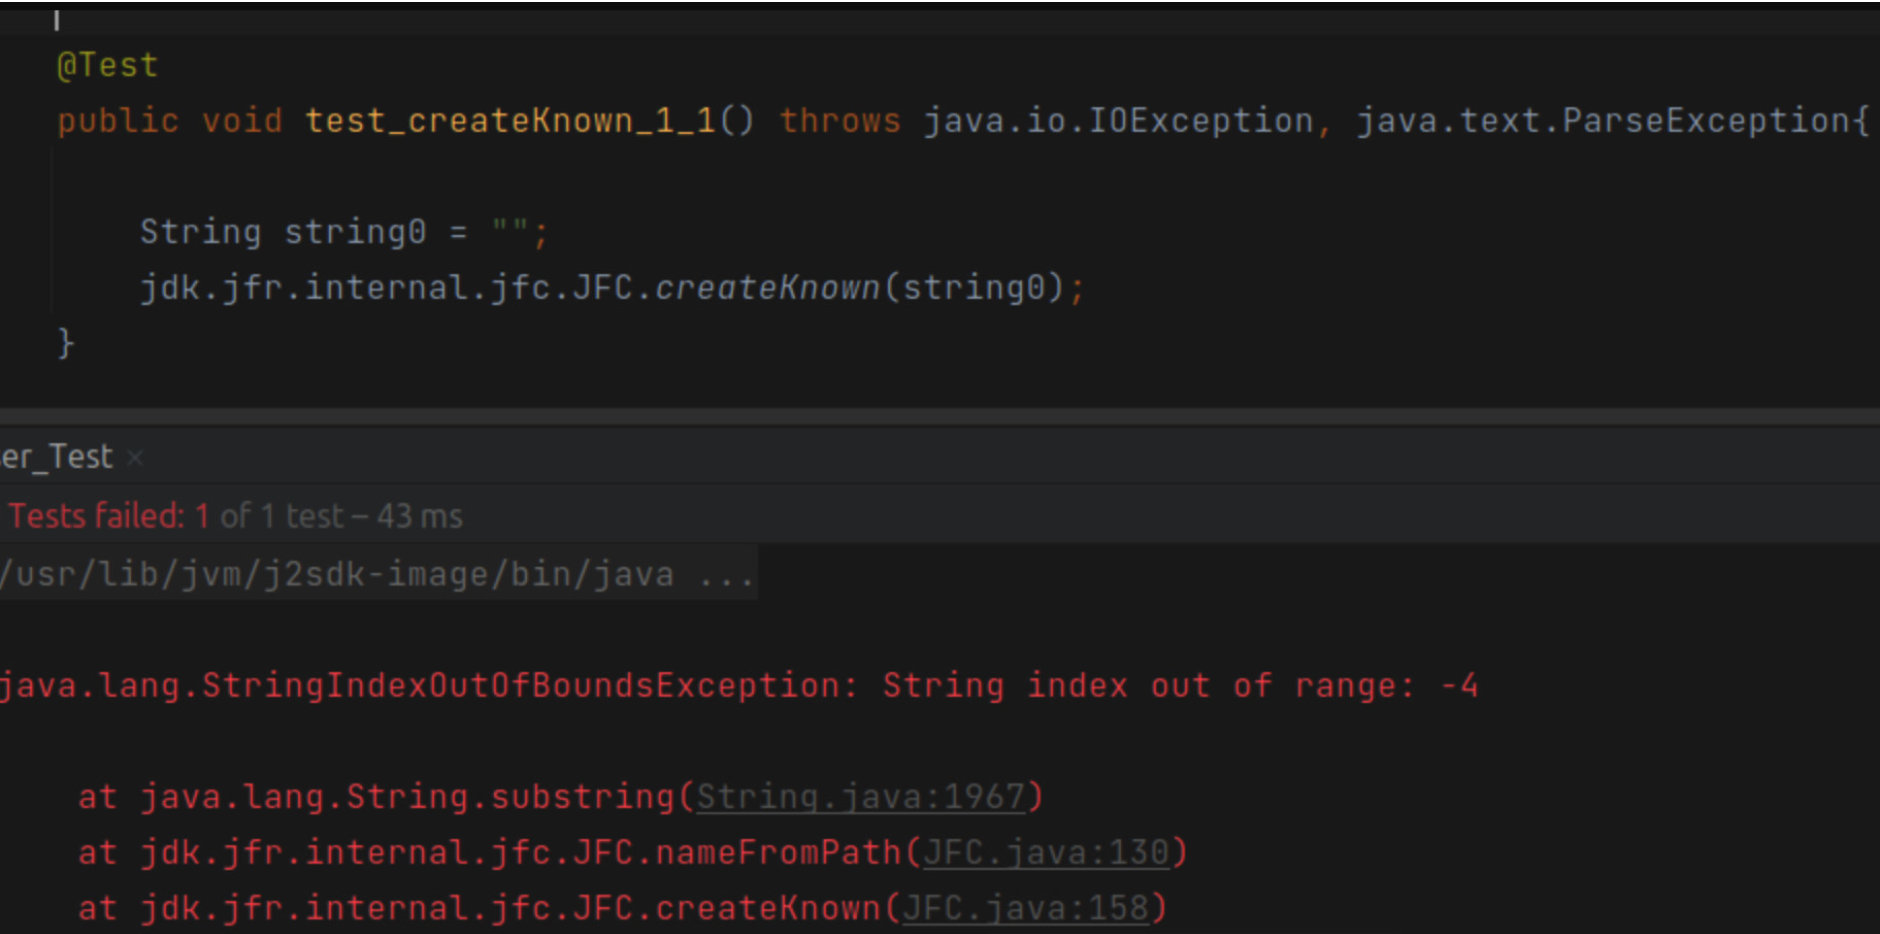Screen dimensions: 1880x934
Task: Click the test_createKnown_1_1 method name
Action: tap(510, 120)
